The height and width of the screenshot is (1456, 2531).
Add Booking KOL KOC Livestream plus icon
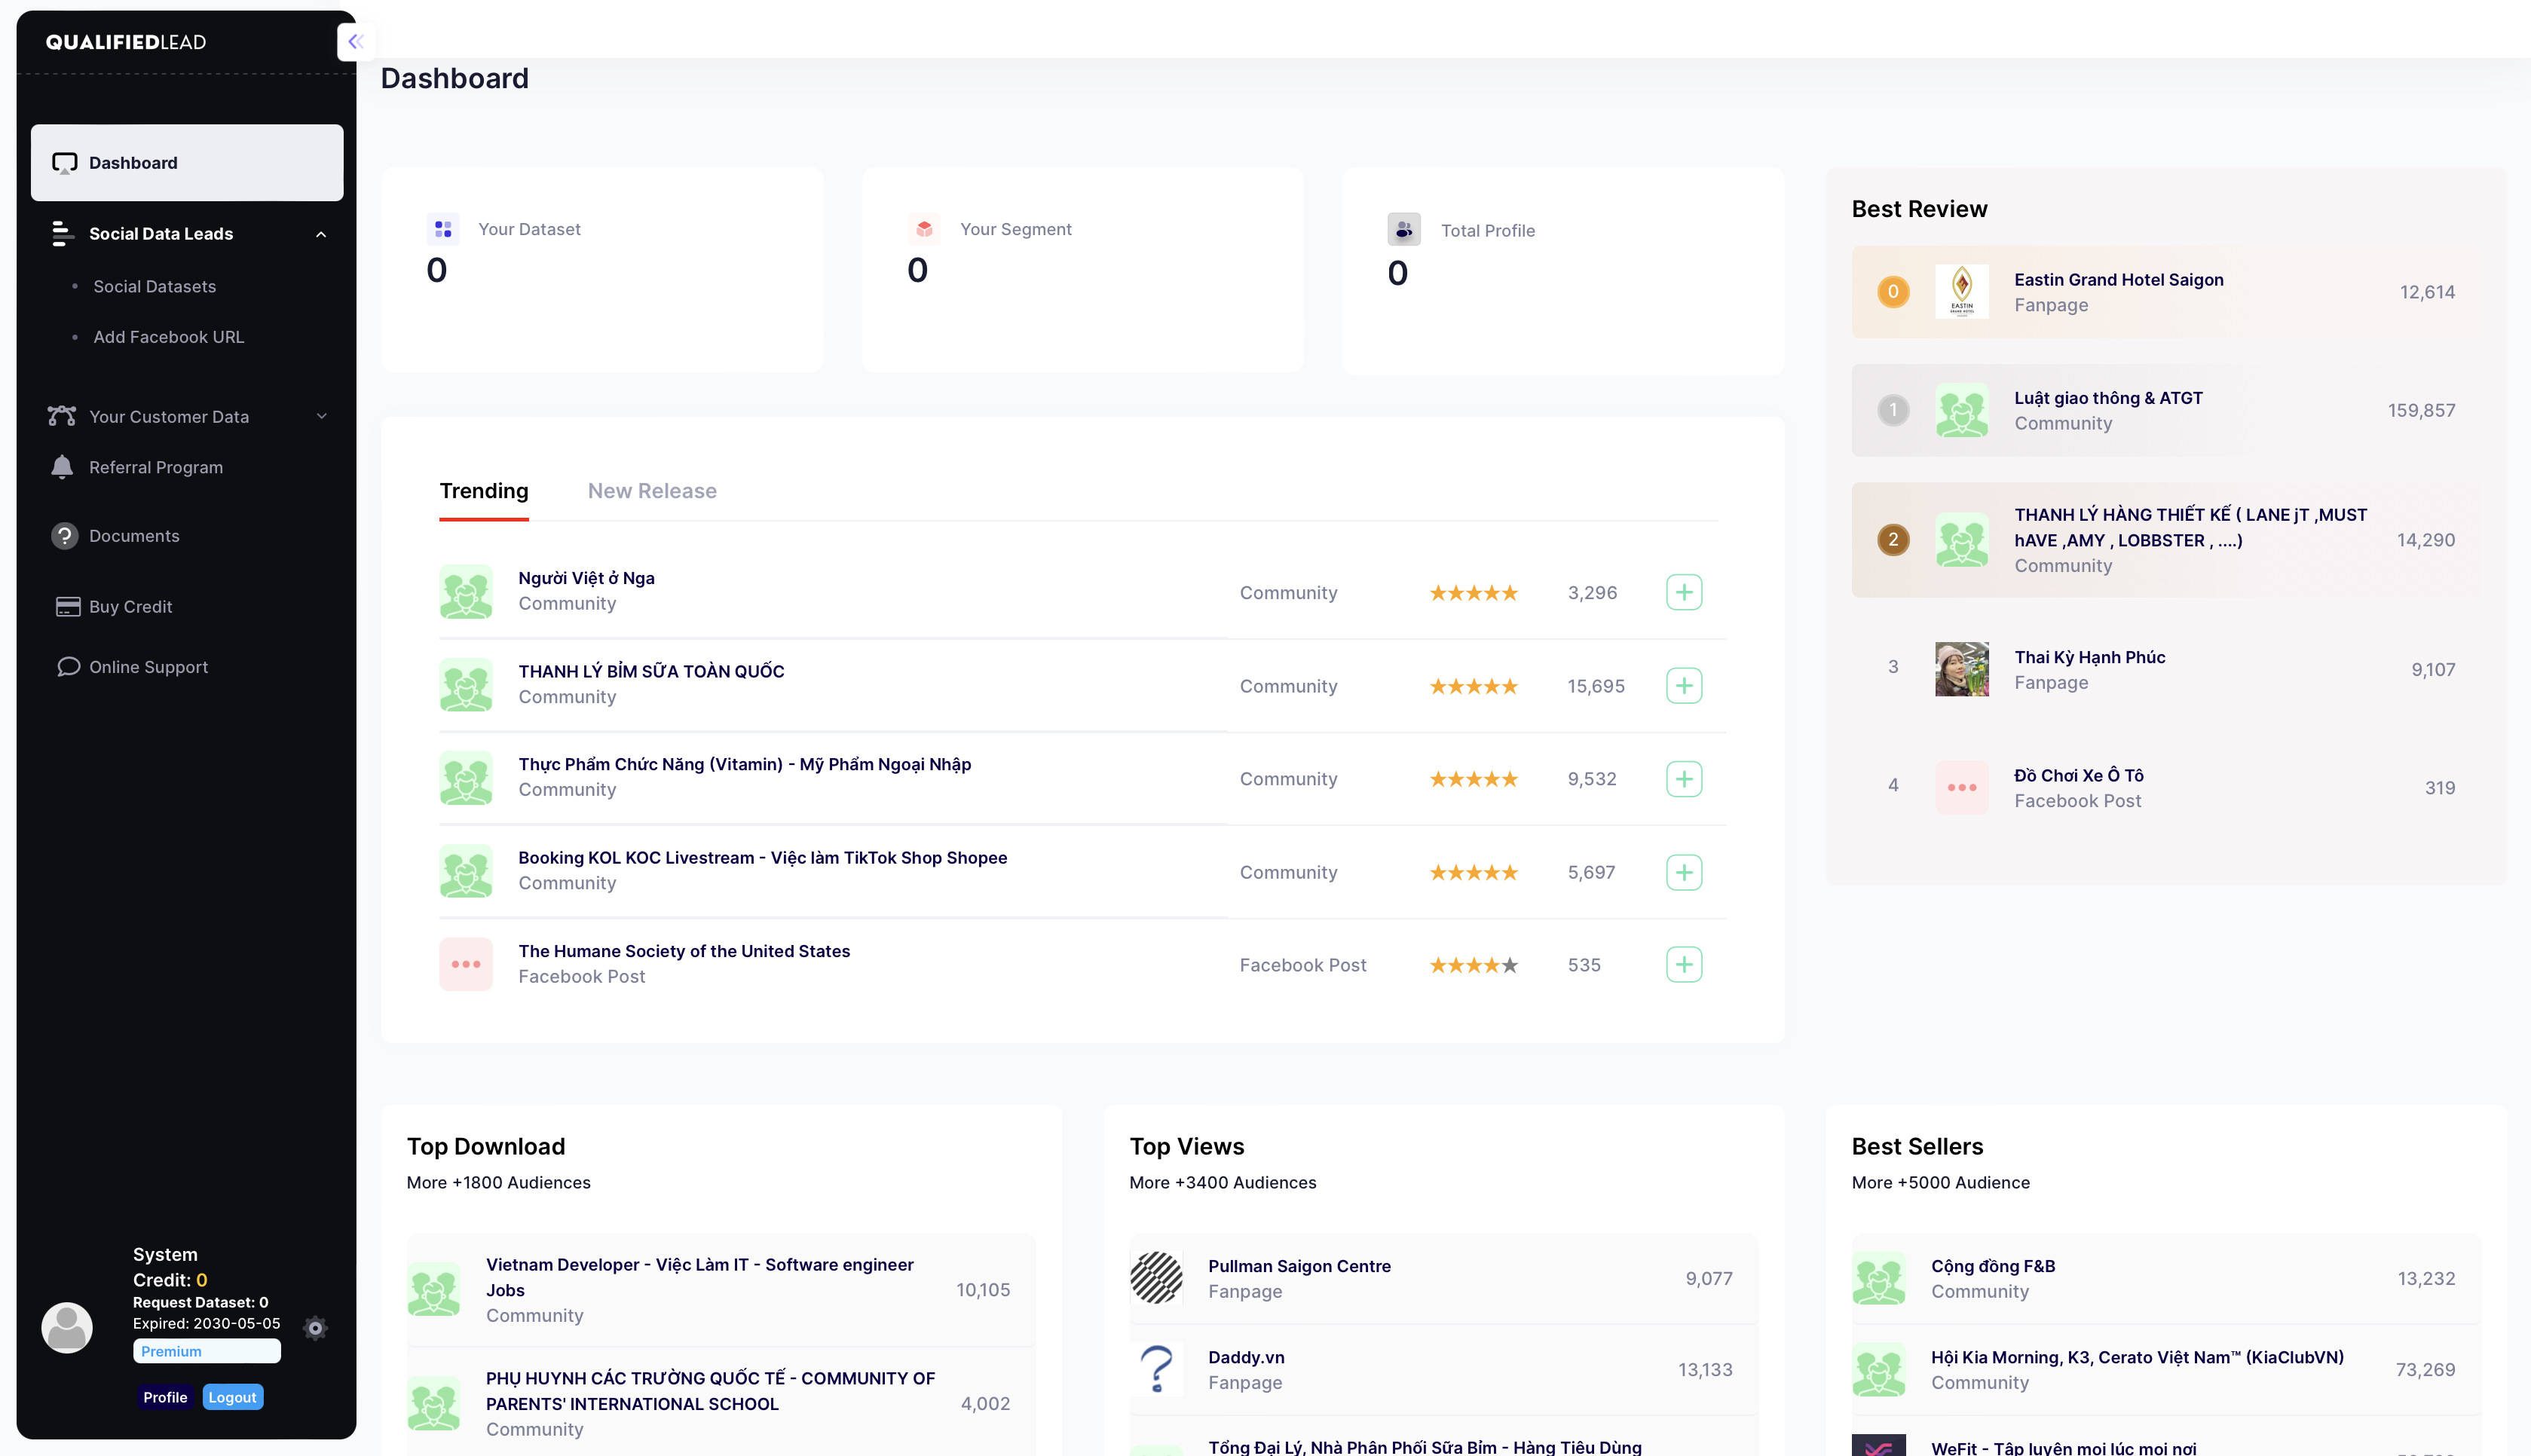click(1683, 872)
